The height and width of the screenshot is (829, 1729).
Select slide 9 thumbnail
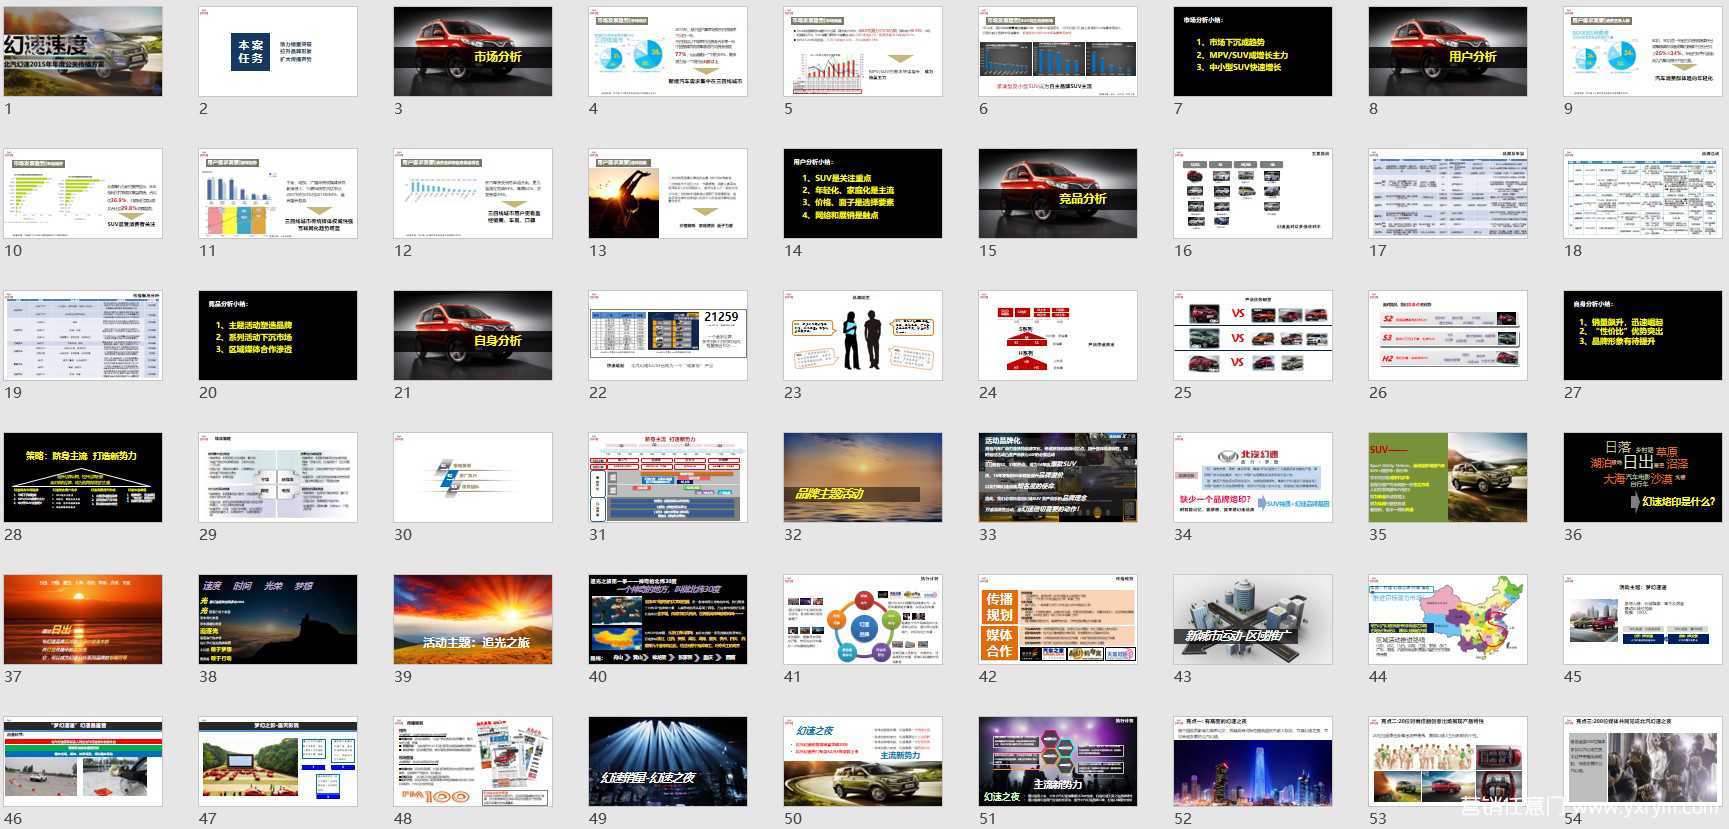(1643, 52)
